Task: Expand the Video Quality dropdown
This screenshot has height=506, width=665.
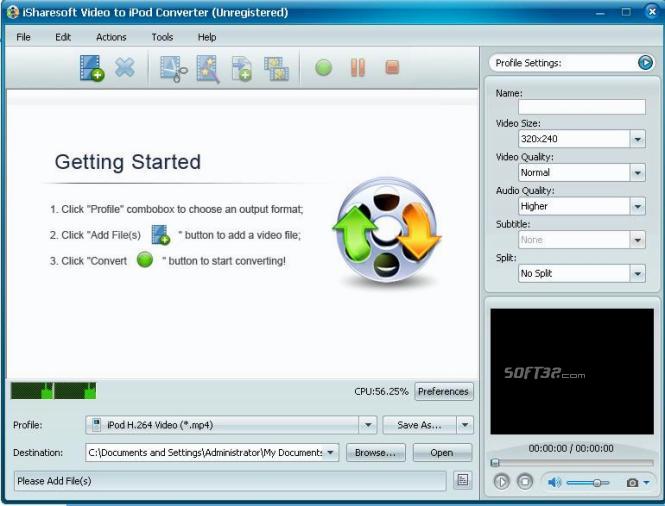Action: point(637,173)
